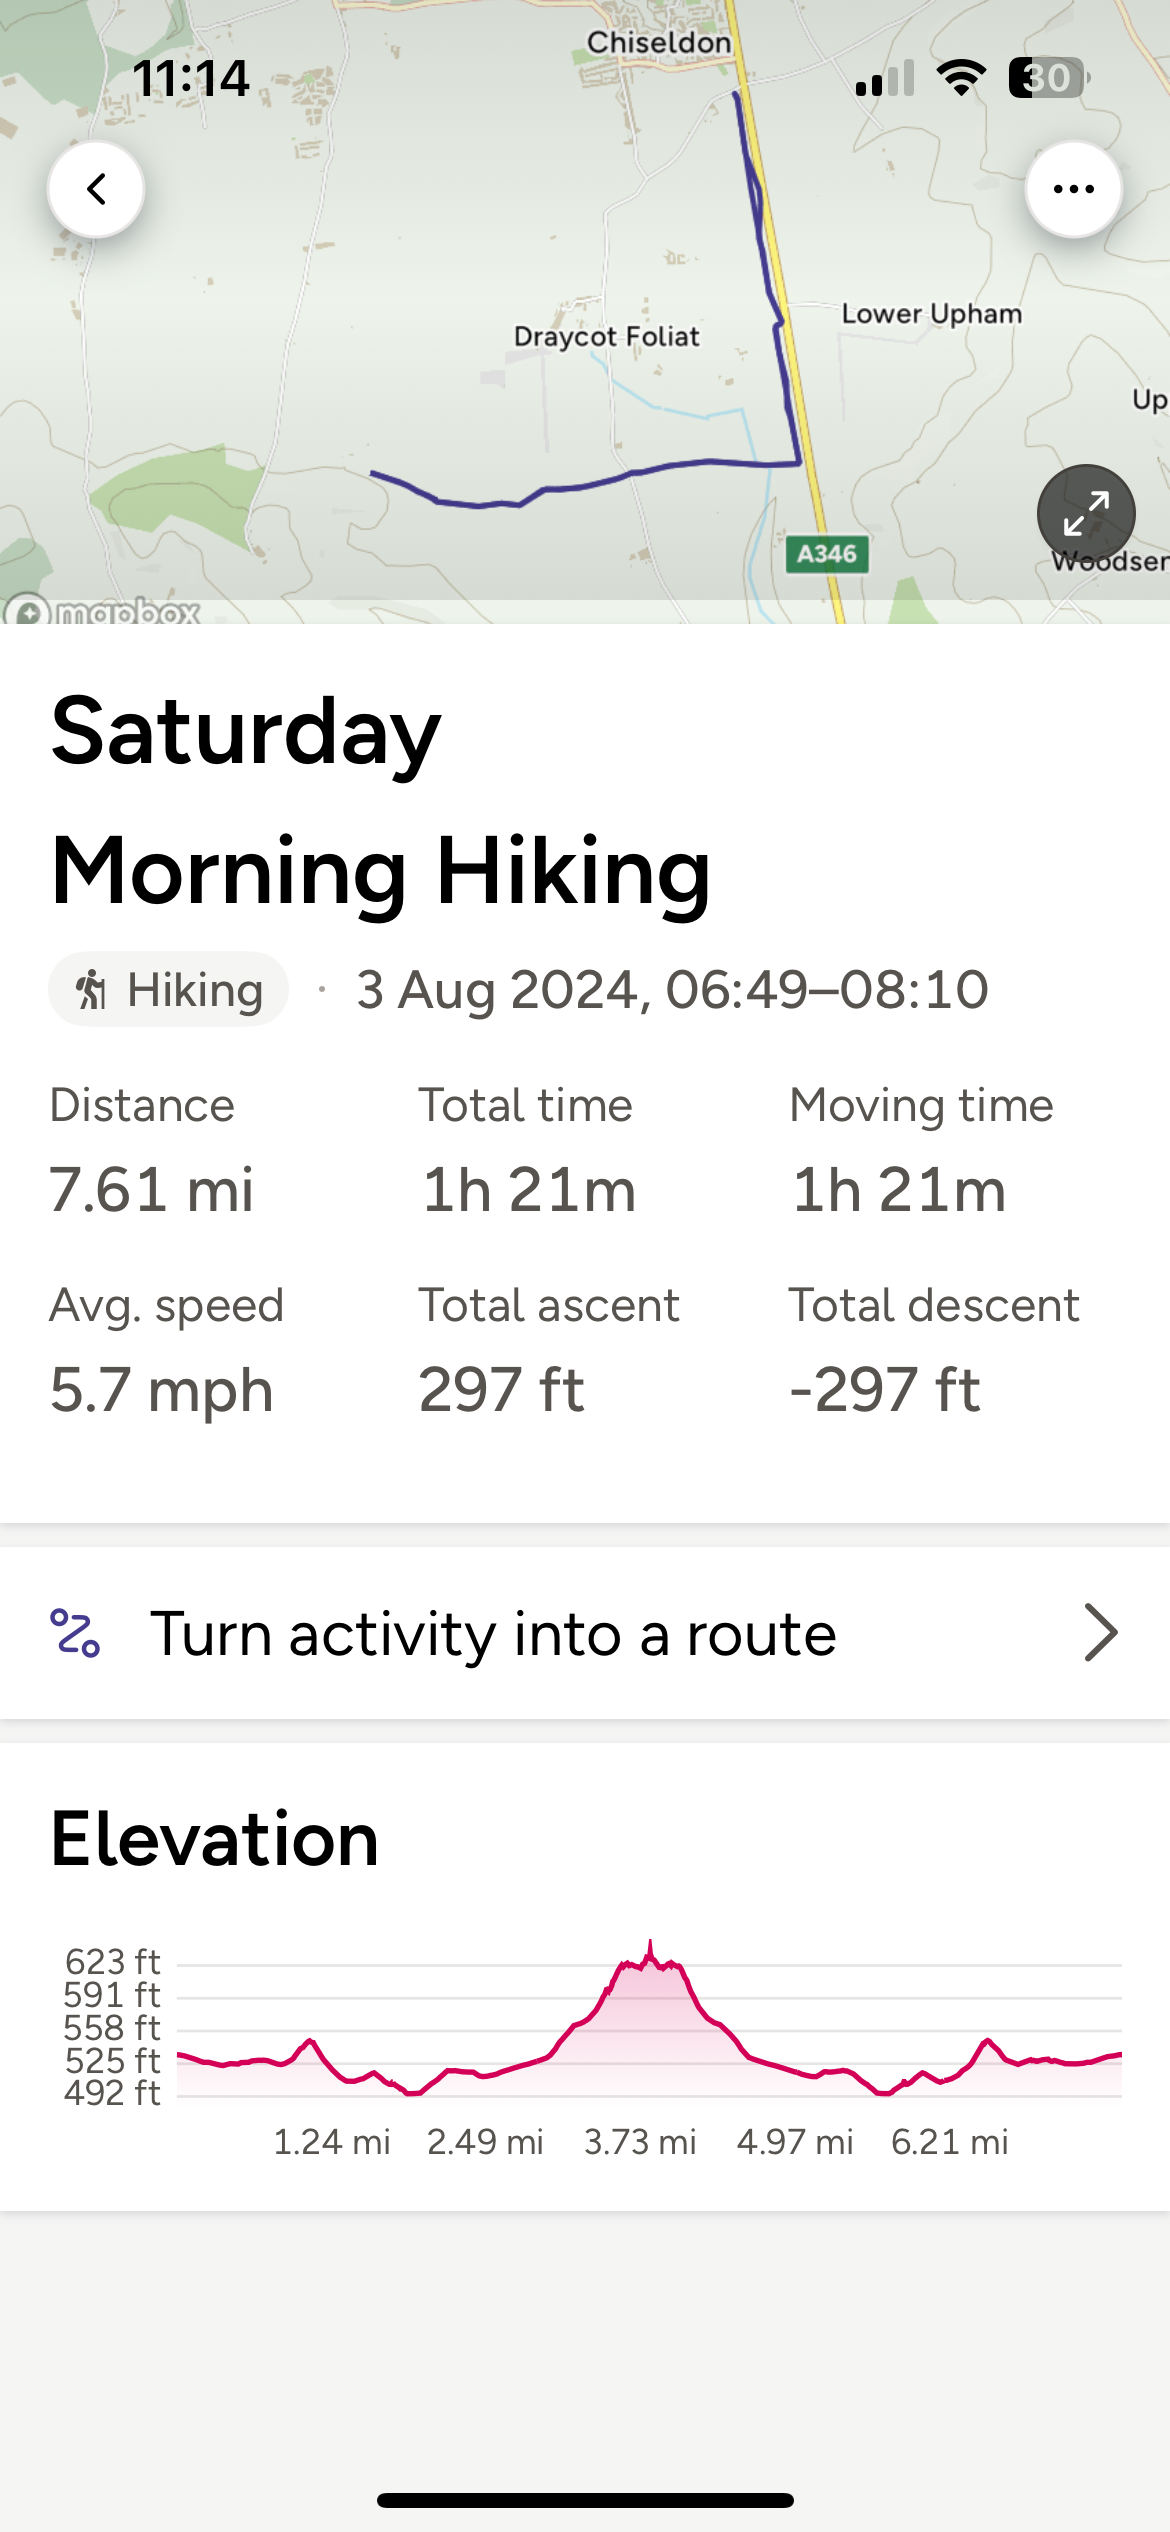Tap the battery indicator in status bar
Image resolution: width=1170 pixels, height=2532 pixels.
pyautogui.click(x=1048, y=78)
